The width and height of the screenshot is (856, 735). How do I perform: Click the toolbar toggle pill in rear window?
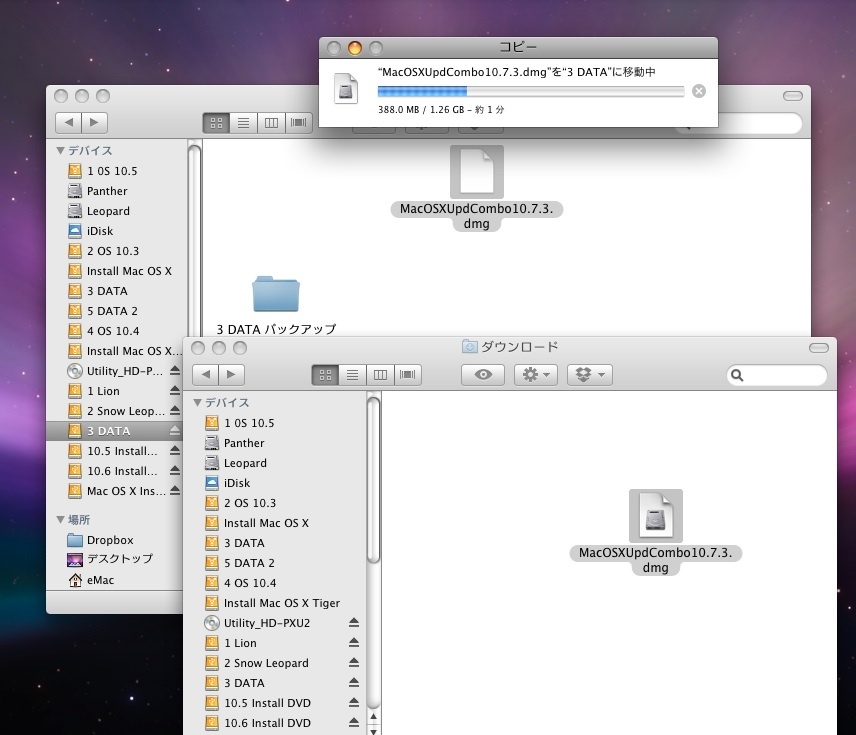pyautogui.click(x=792, y=96)
